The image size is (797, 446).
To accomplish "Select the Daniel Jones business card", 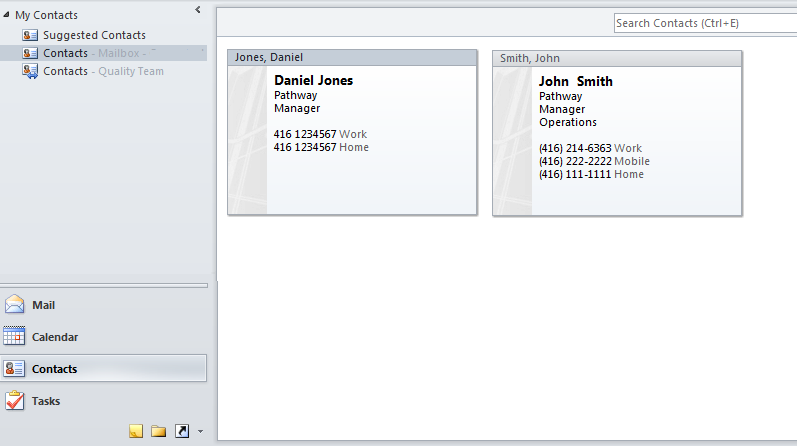I will pyautogui.click(x=352, y=132).
